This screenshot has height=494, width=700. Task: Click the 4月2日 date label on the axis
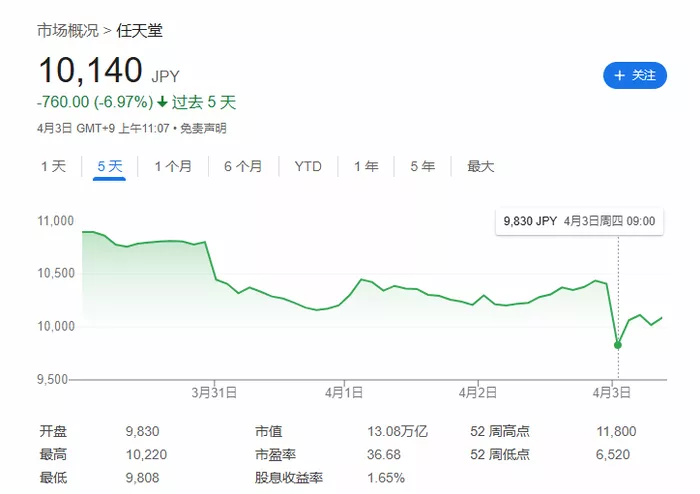[x=479, y=392]
